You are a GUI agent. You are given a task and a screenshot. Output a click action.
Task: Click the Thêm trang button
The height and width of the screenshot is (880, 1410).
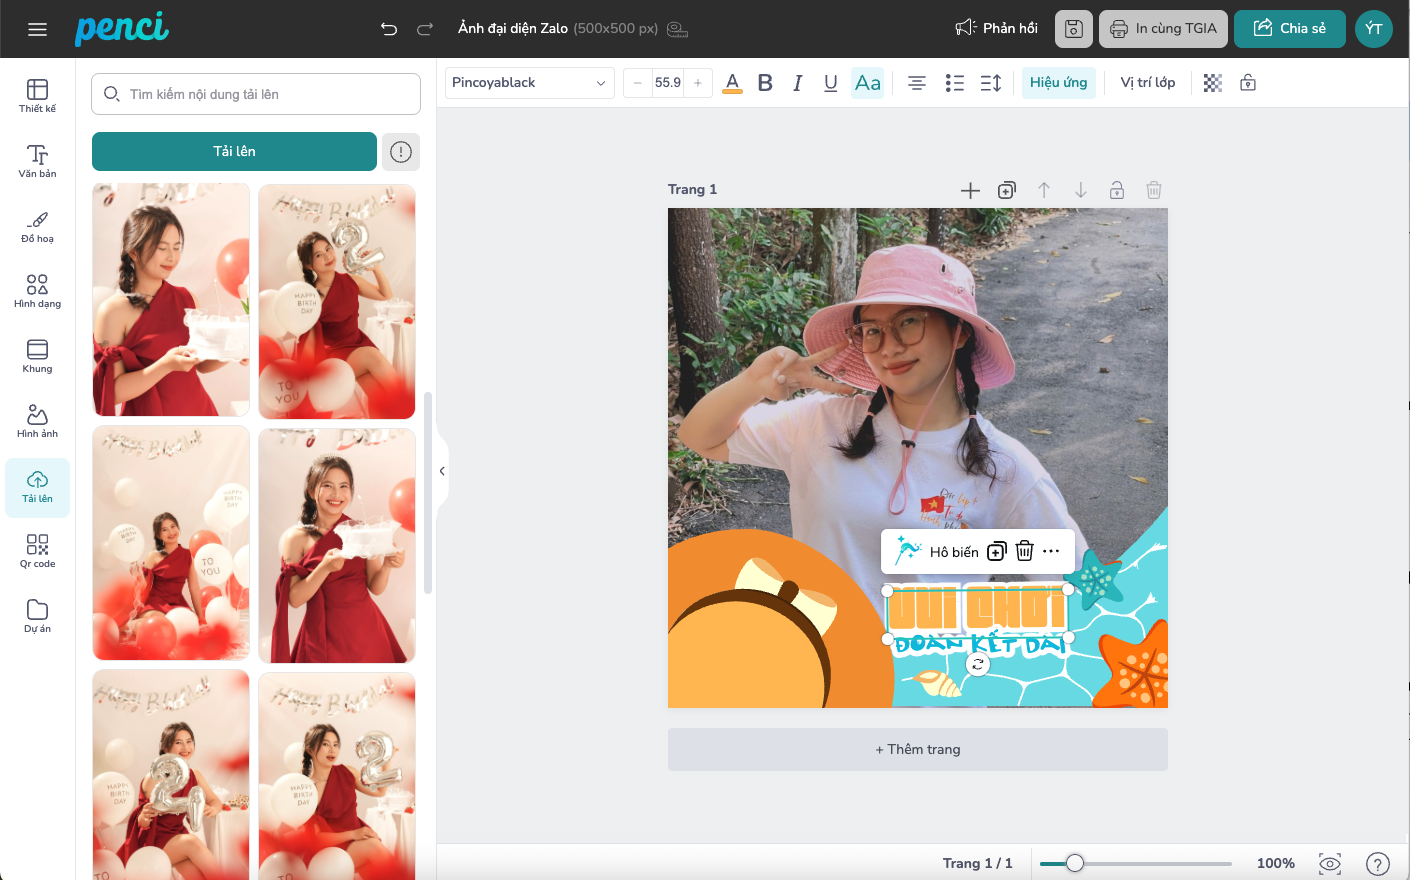(917, 749)
